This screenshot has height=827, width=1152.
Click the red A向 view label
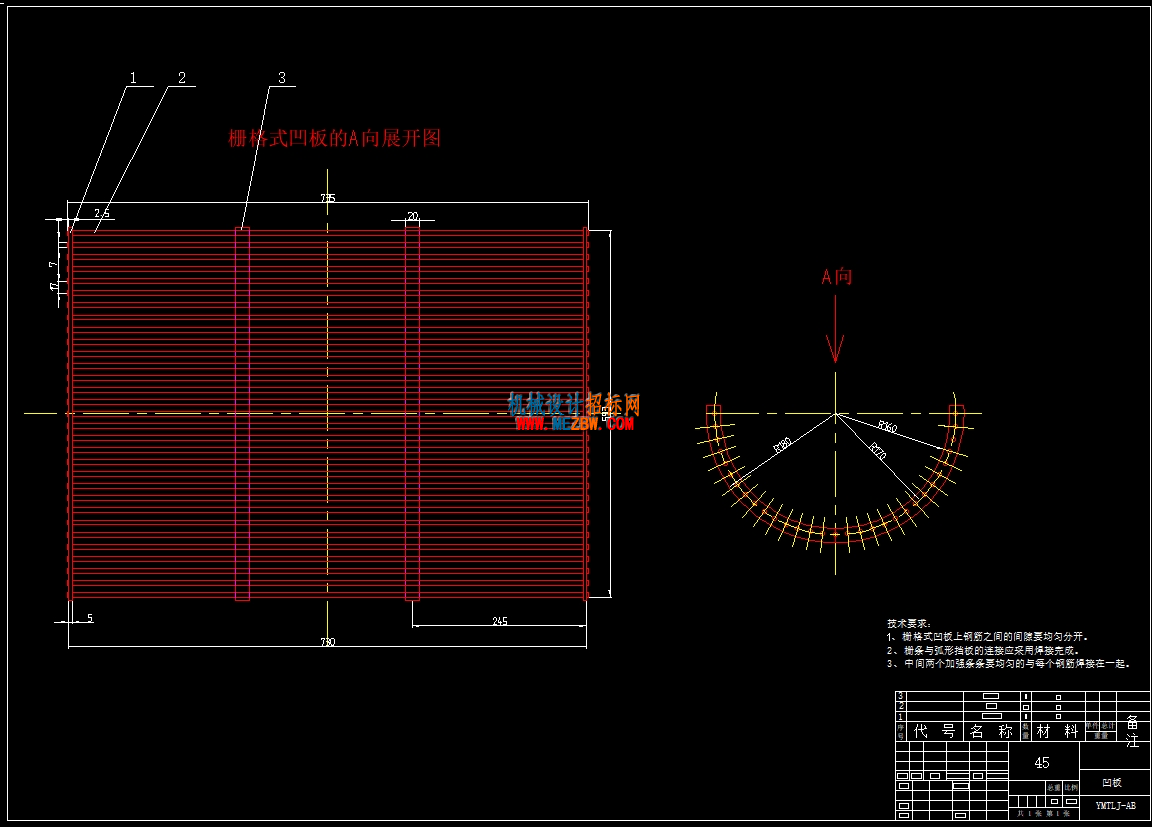click(836, 277)
